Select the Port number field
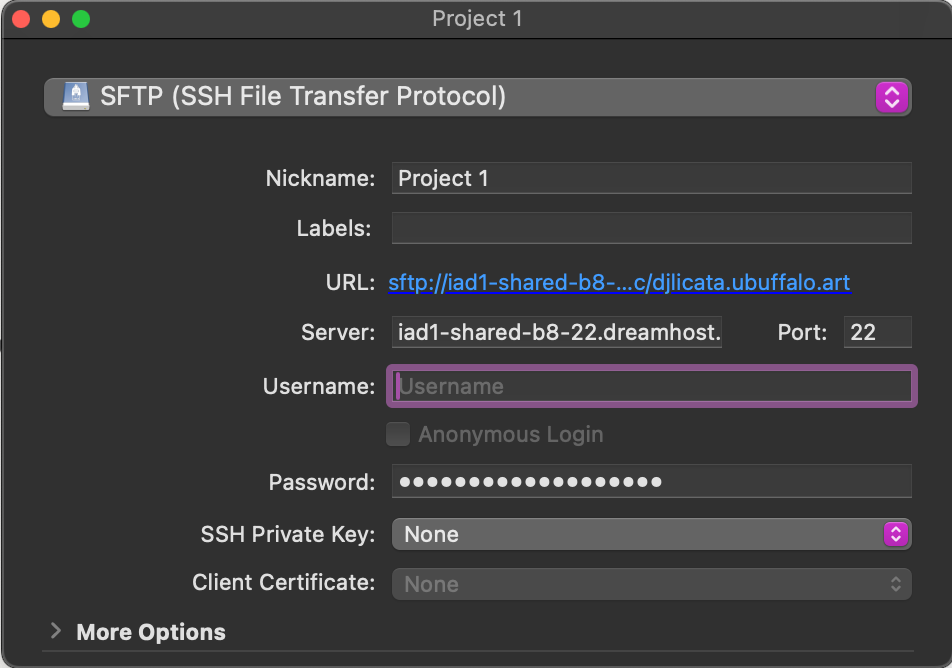The image size is (952, 668). pos(876,333)
